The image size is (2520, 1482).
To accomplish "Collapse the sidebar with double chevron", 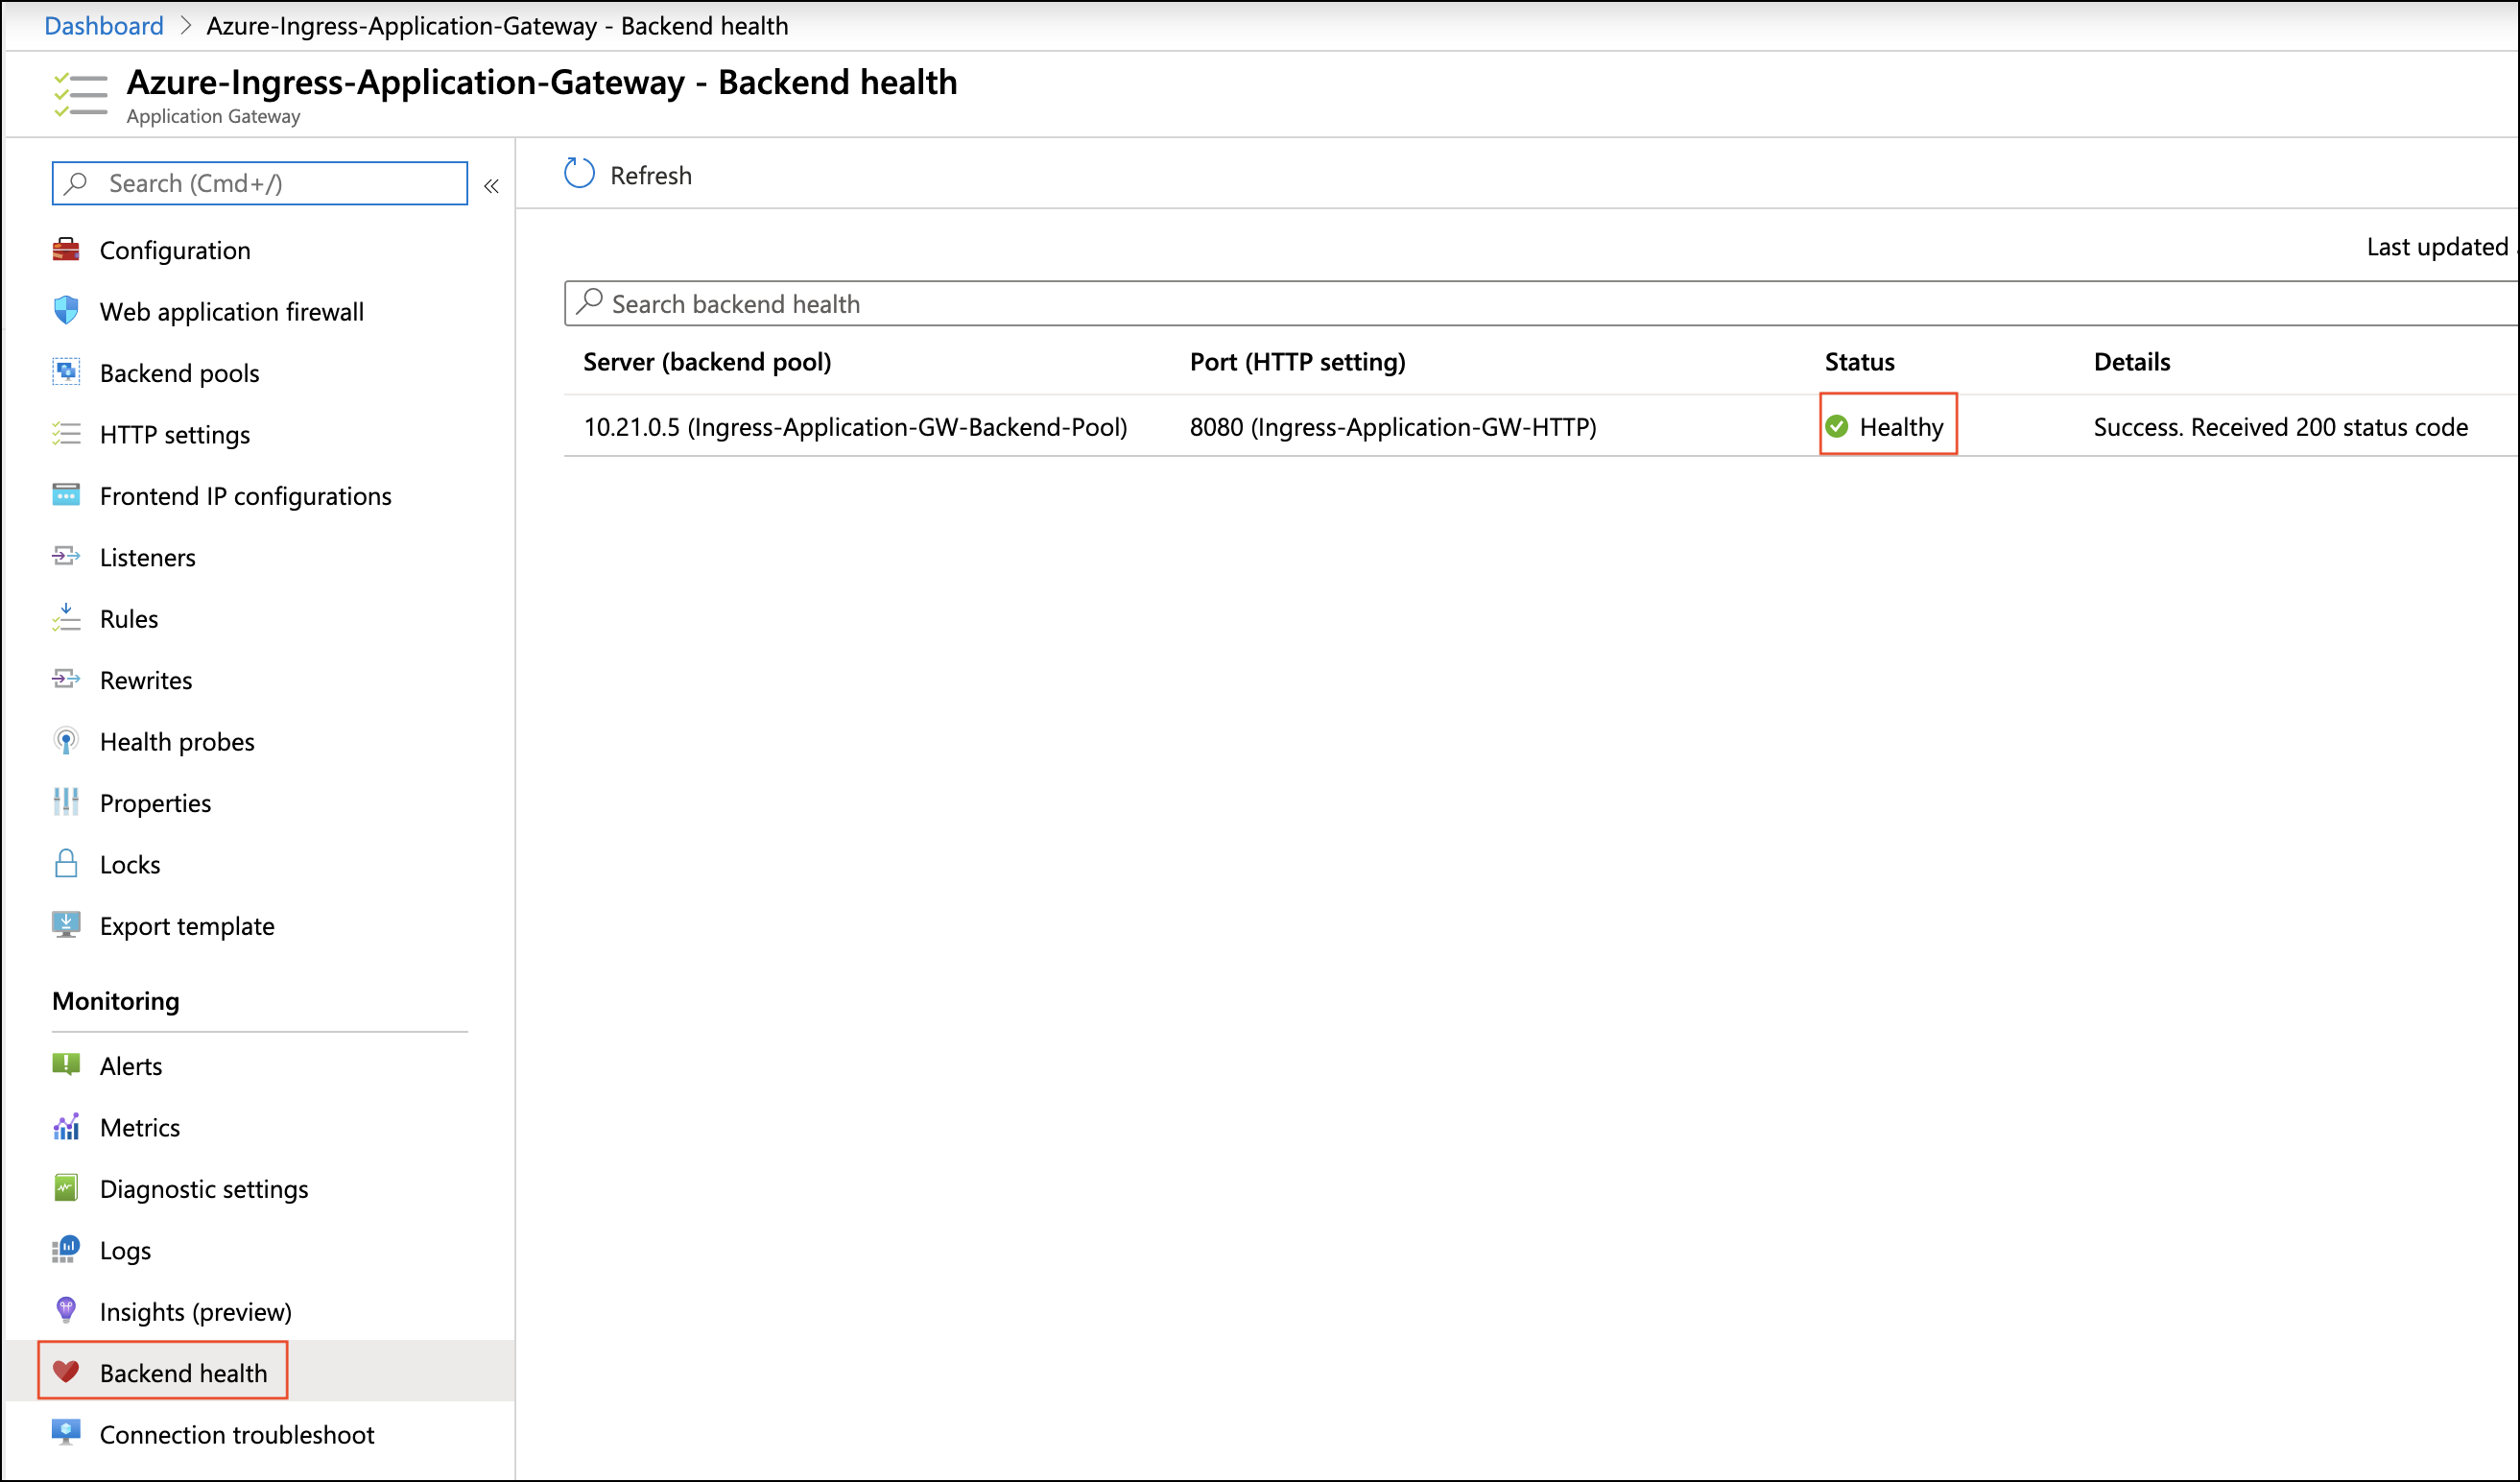I will click(491, 186).
